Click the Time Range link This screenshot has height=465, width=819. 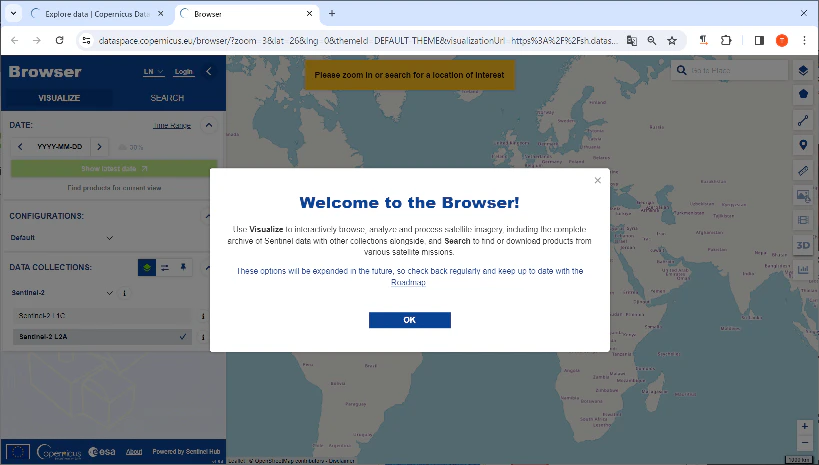[x=172, y=125]
